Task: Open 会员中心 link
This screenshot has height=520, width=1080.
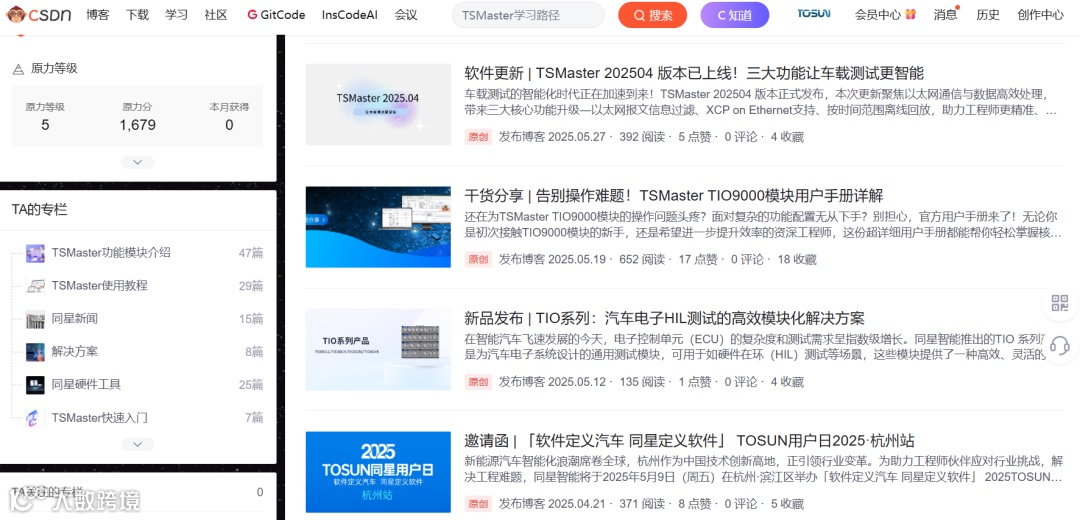Action: [x=884, y=14]
